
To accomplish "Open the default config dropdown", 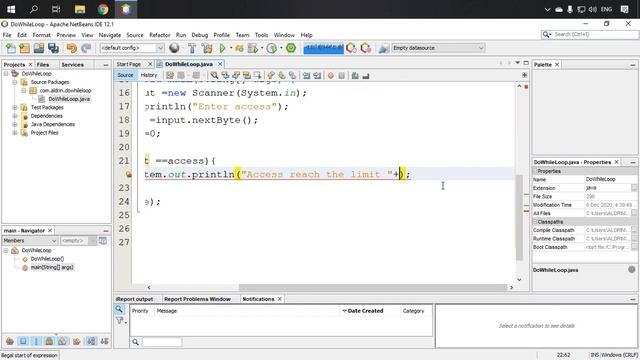I will (x=132, y=48).
